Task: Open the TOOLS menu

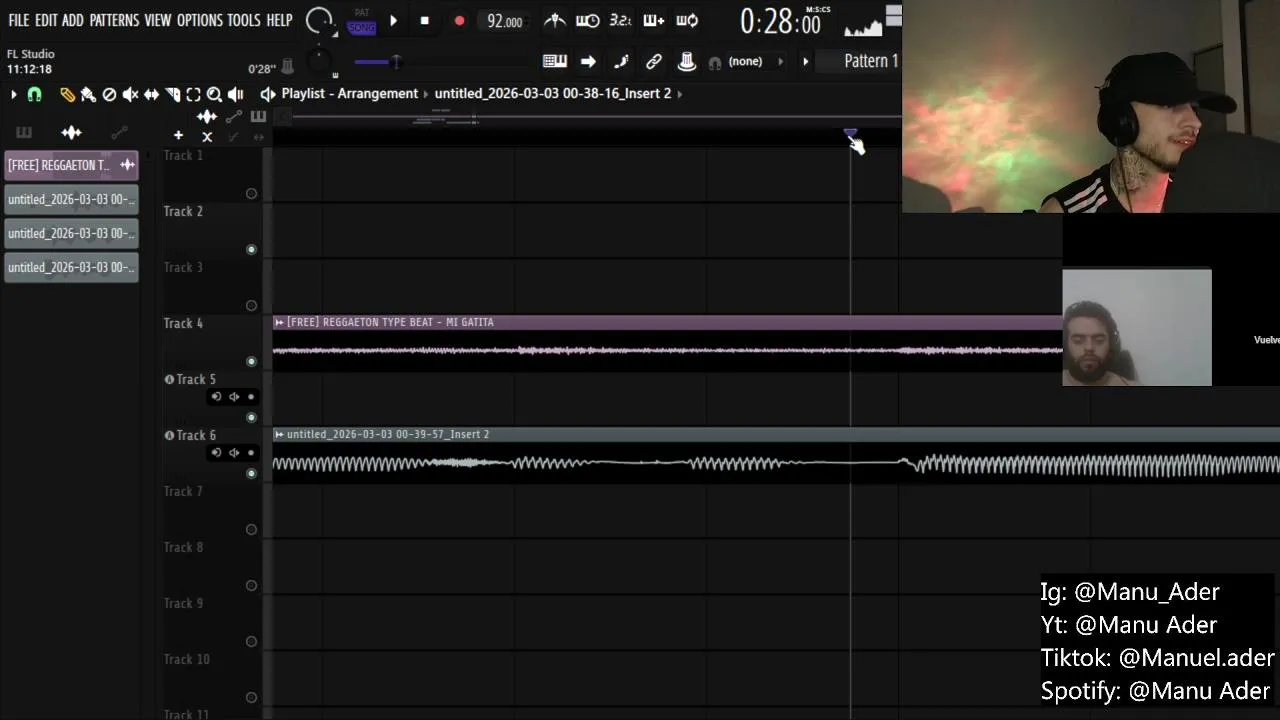Action: [x=244, y=20]
